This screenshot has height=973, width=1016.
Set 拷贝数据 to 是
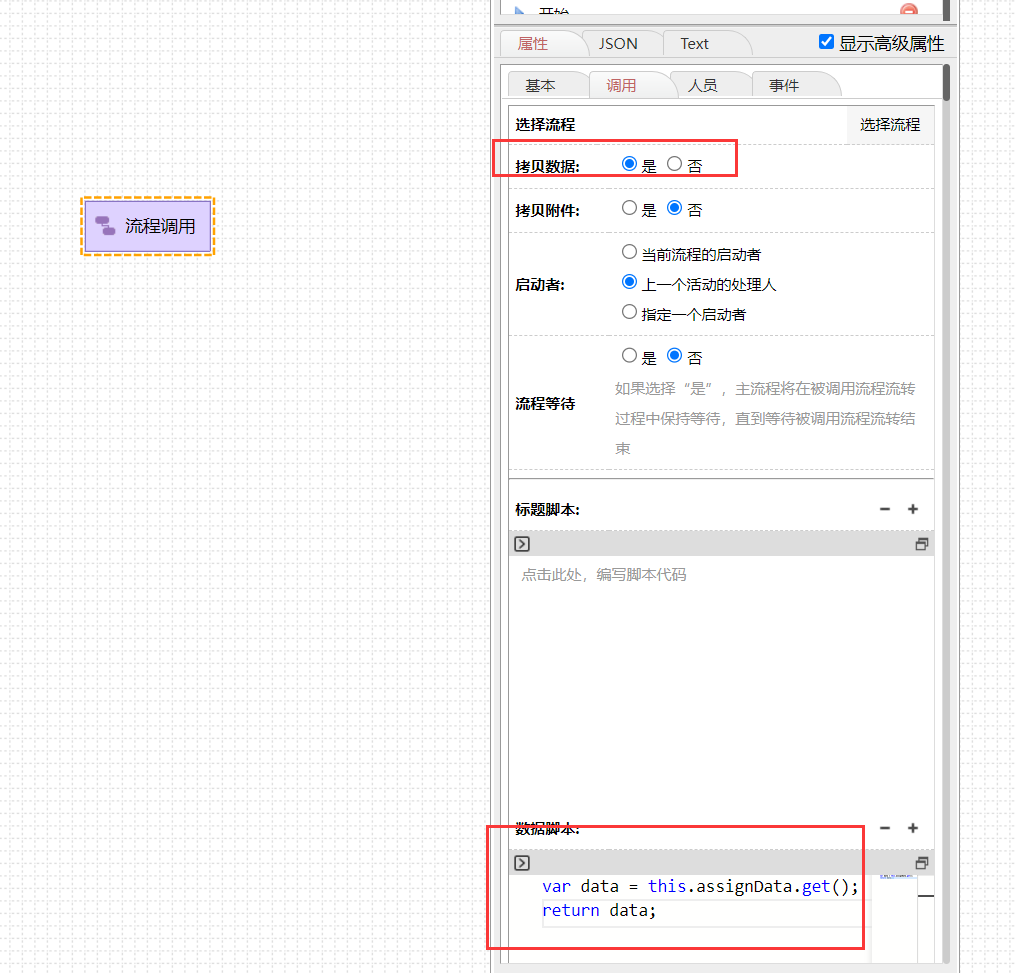click(629, 164)
